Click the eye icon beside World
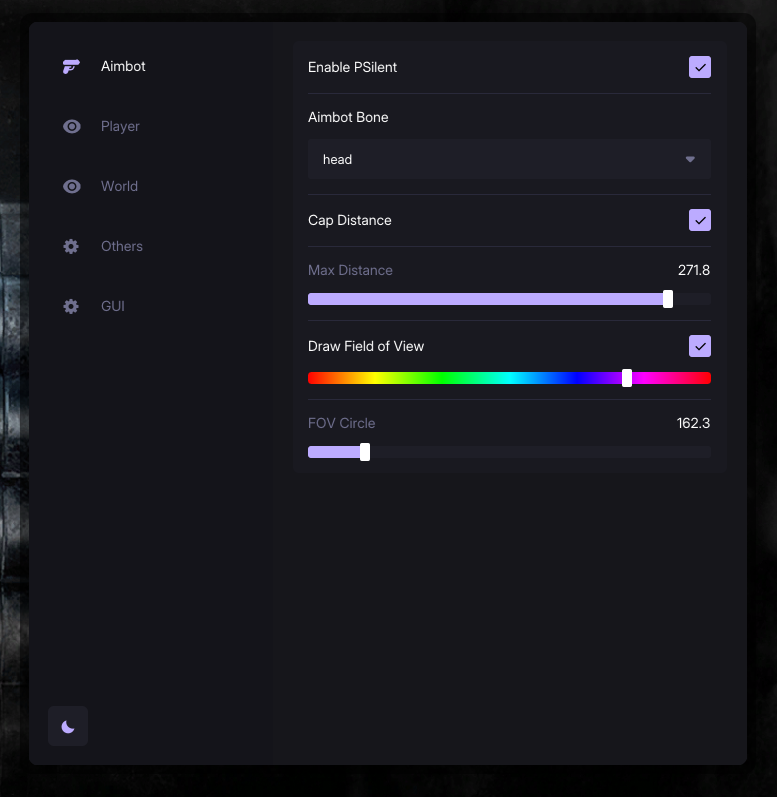The height and width of the screenshot is (797, 777). (72, 187)
